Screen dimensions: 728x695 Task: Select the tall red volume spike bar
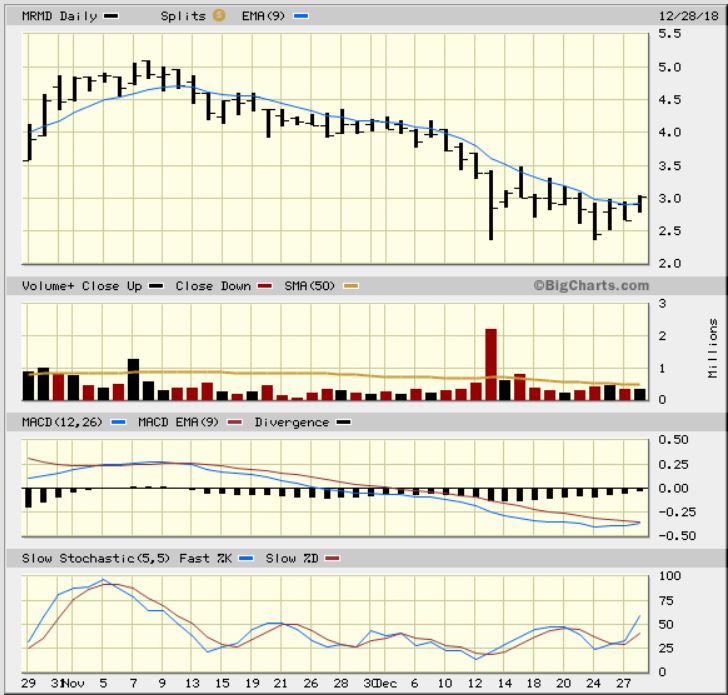491,364
